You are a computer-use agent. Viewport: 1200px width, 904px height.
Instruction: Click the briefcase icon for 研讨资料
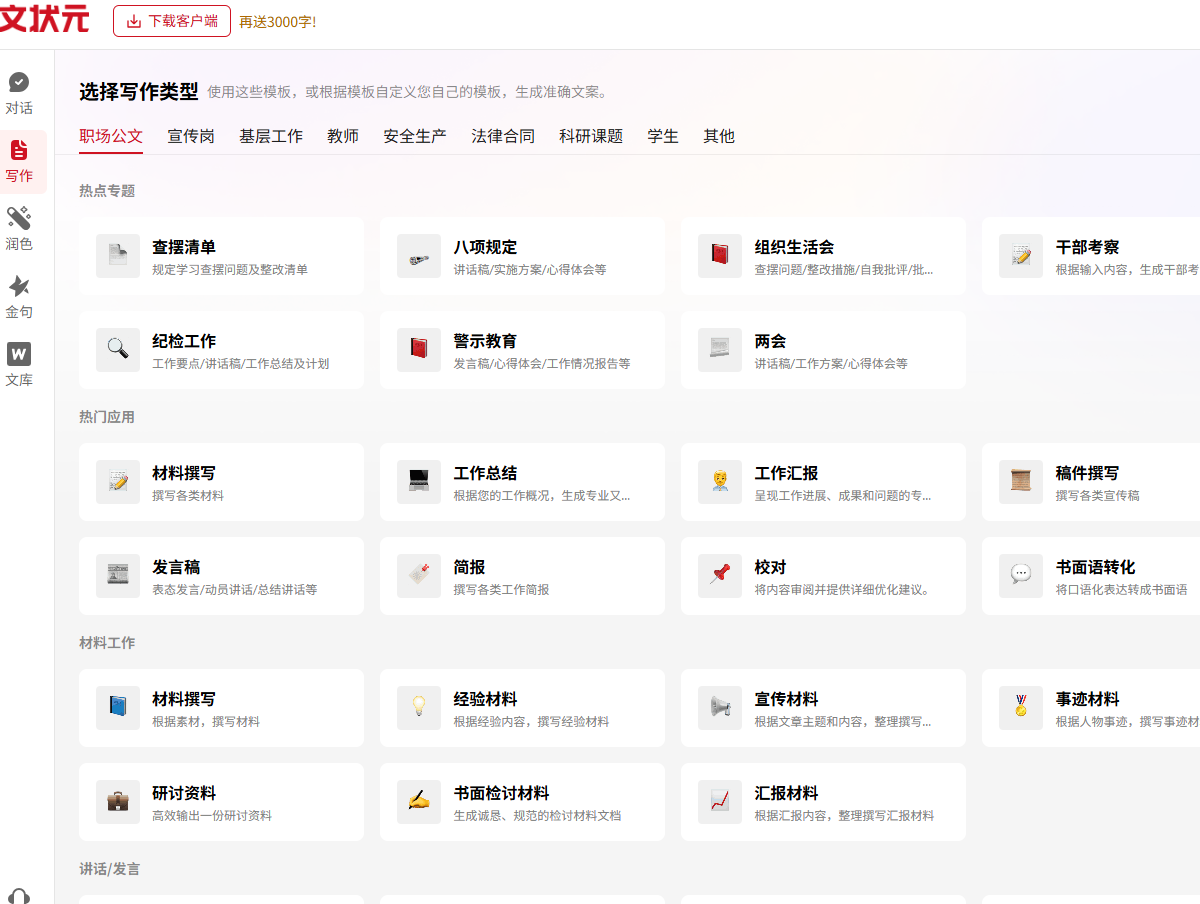click(x=118, y=802)
